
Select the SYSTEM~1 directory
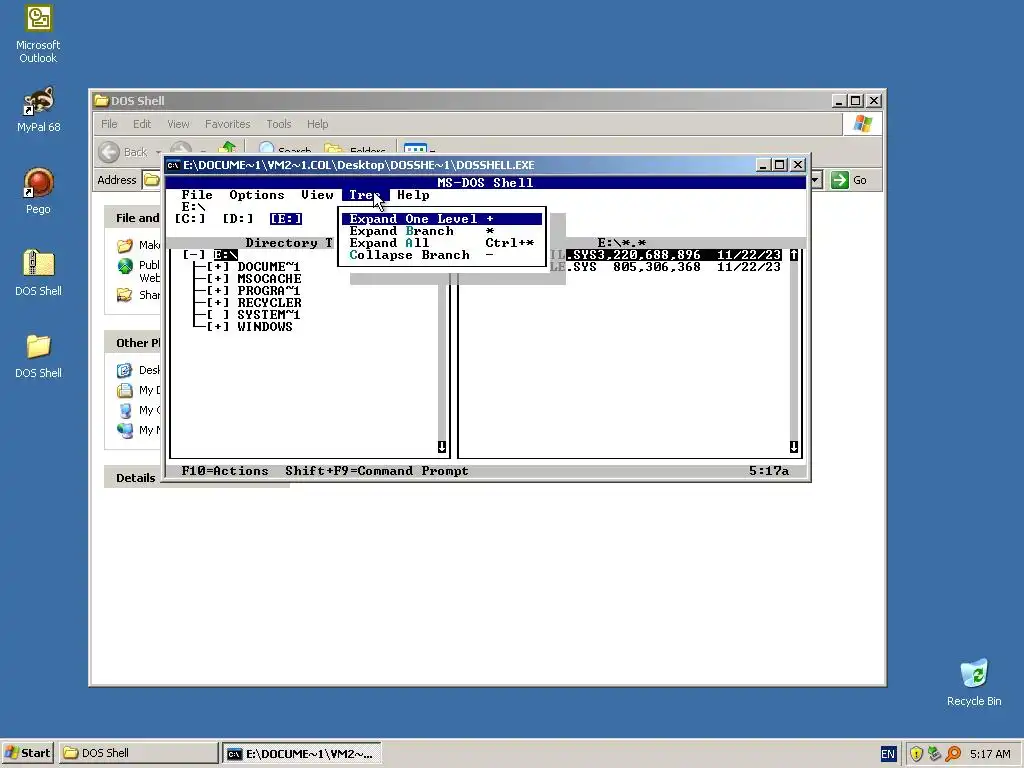[x=269, y=315]
